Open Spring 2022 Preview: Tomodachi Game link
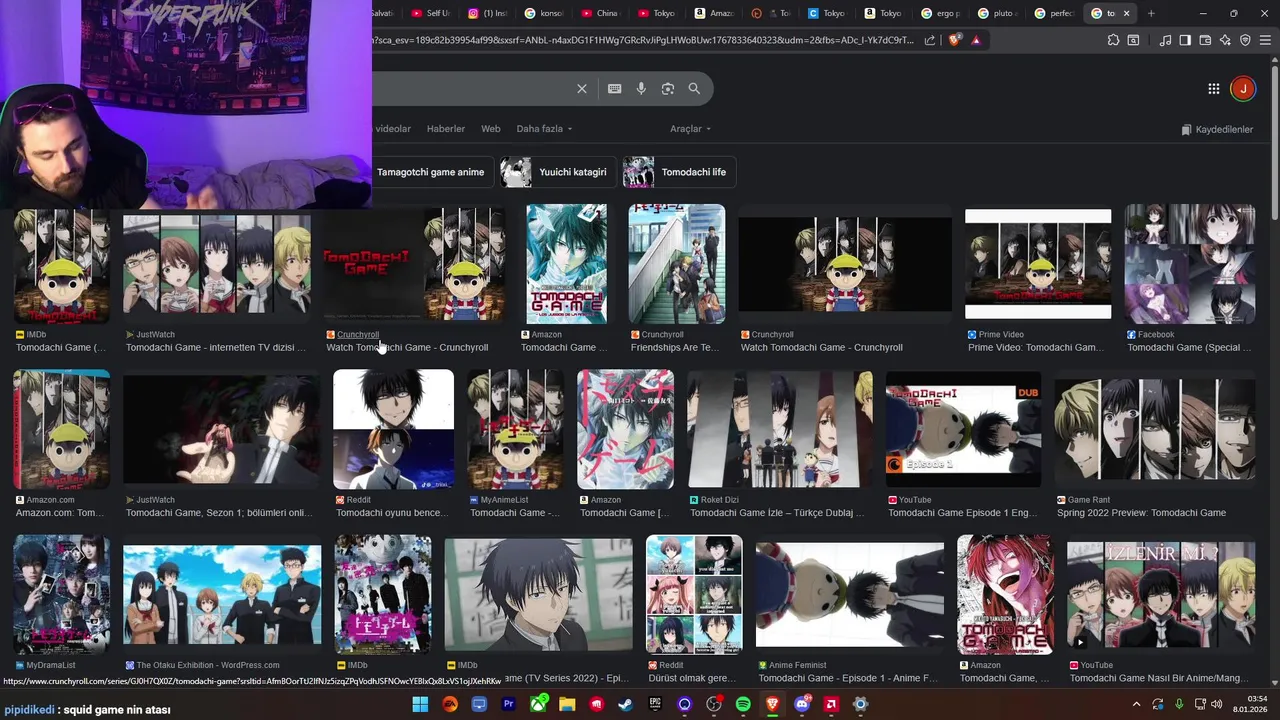The image size is (1280, 720). coord(1141,513)
